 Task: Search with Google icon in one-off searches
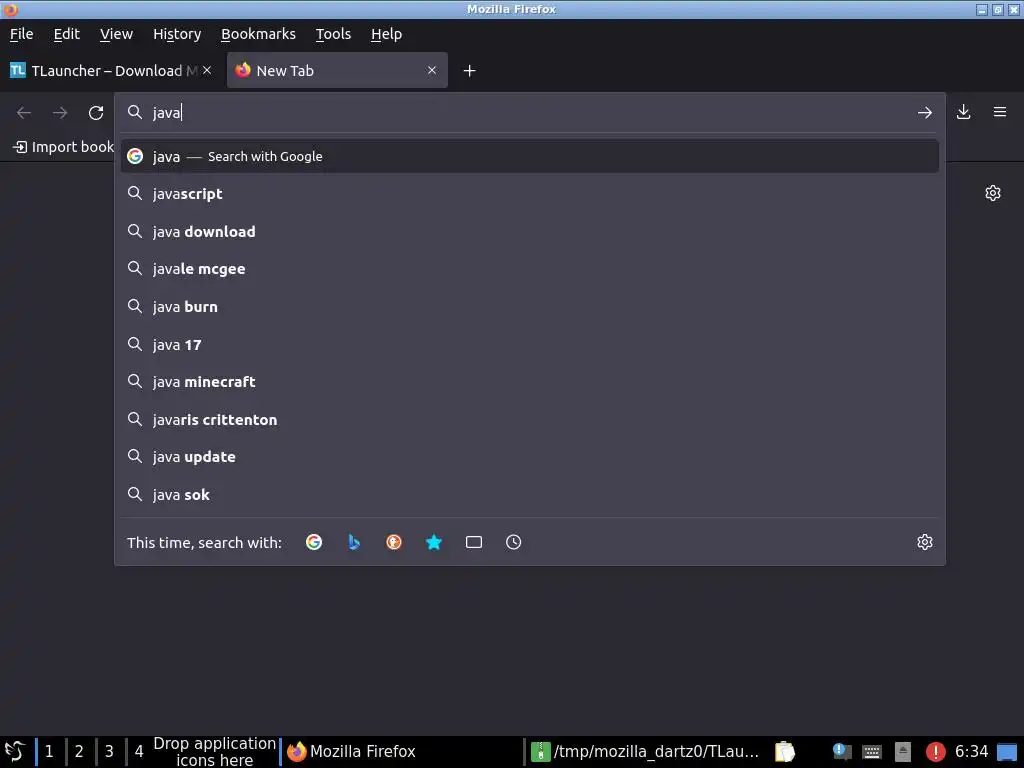[314, 542]
